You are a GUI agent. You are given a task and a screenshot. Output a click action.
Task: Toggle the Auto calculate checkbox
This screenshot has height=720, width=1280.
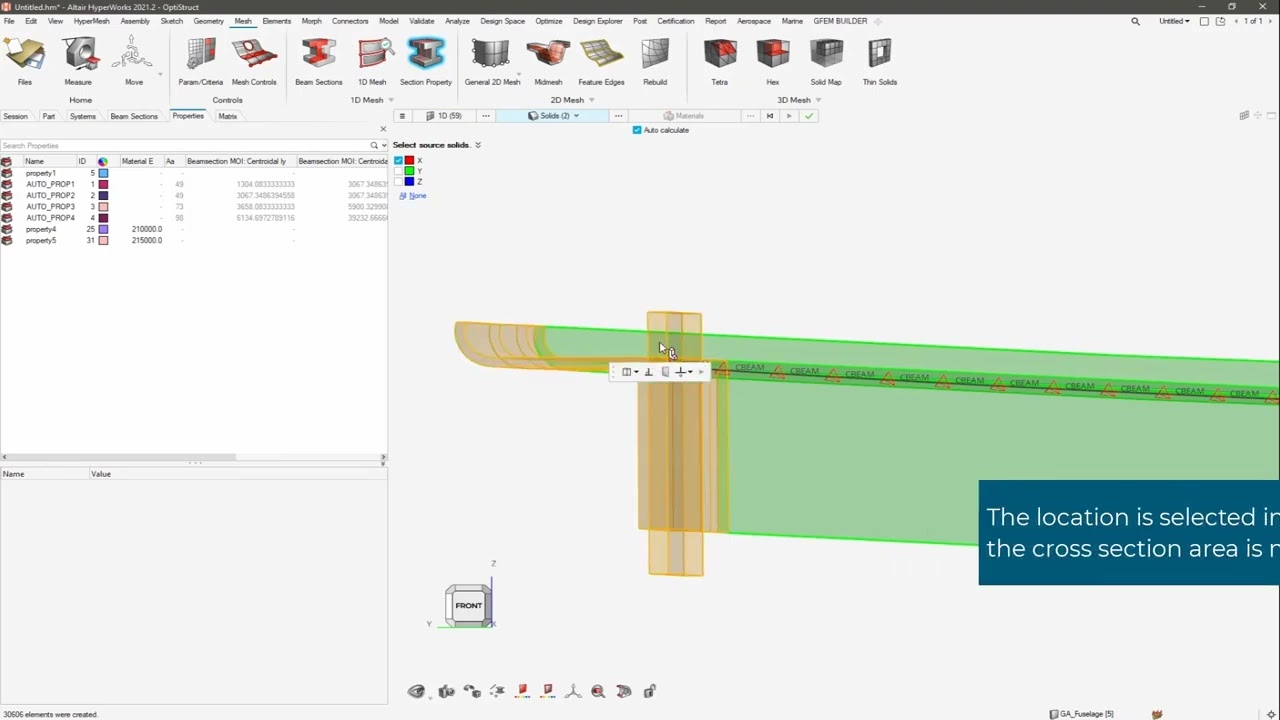637,130
